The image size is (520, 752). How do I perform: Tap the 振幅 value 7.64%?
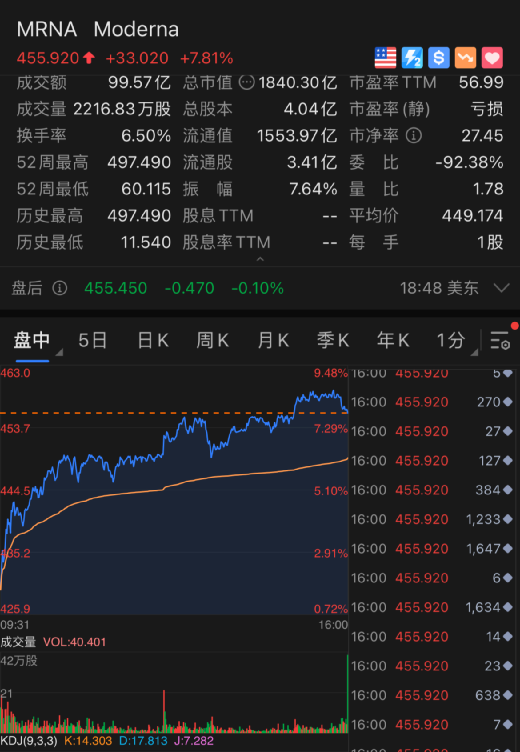pos(313,189)
